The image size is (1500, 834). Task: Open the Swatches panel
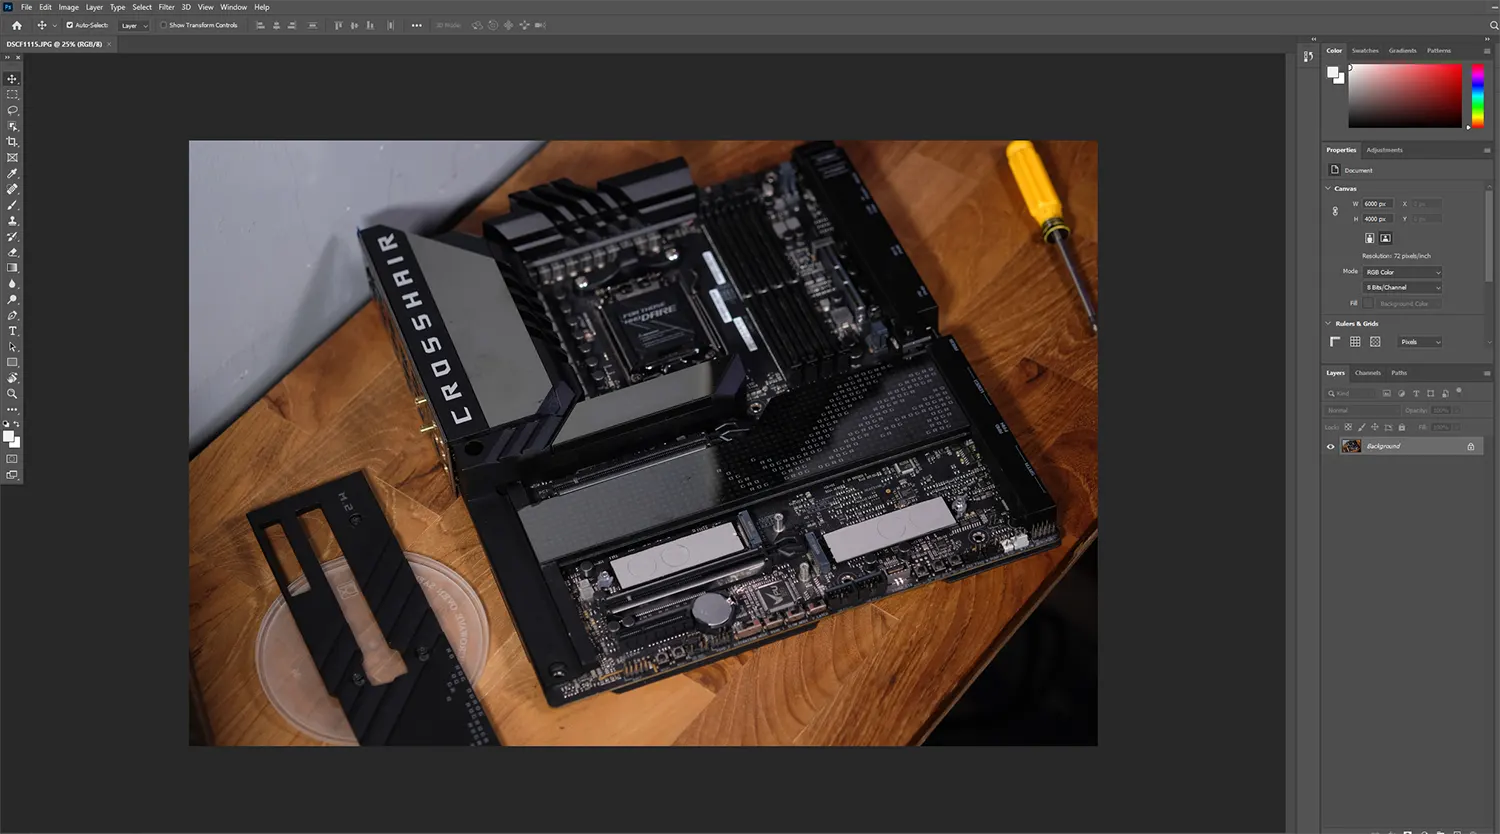[1364, 50]
